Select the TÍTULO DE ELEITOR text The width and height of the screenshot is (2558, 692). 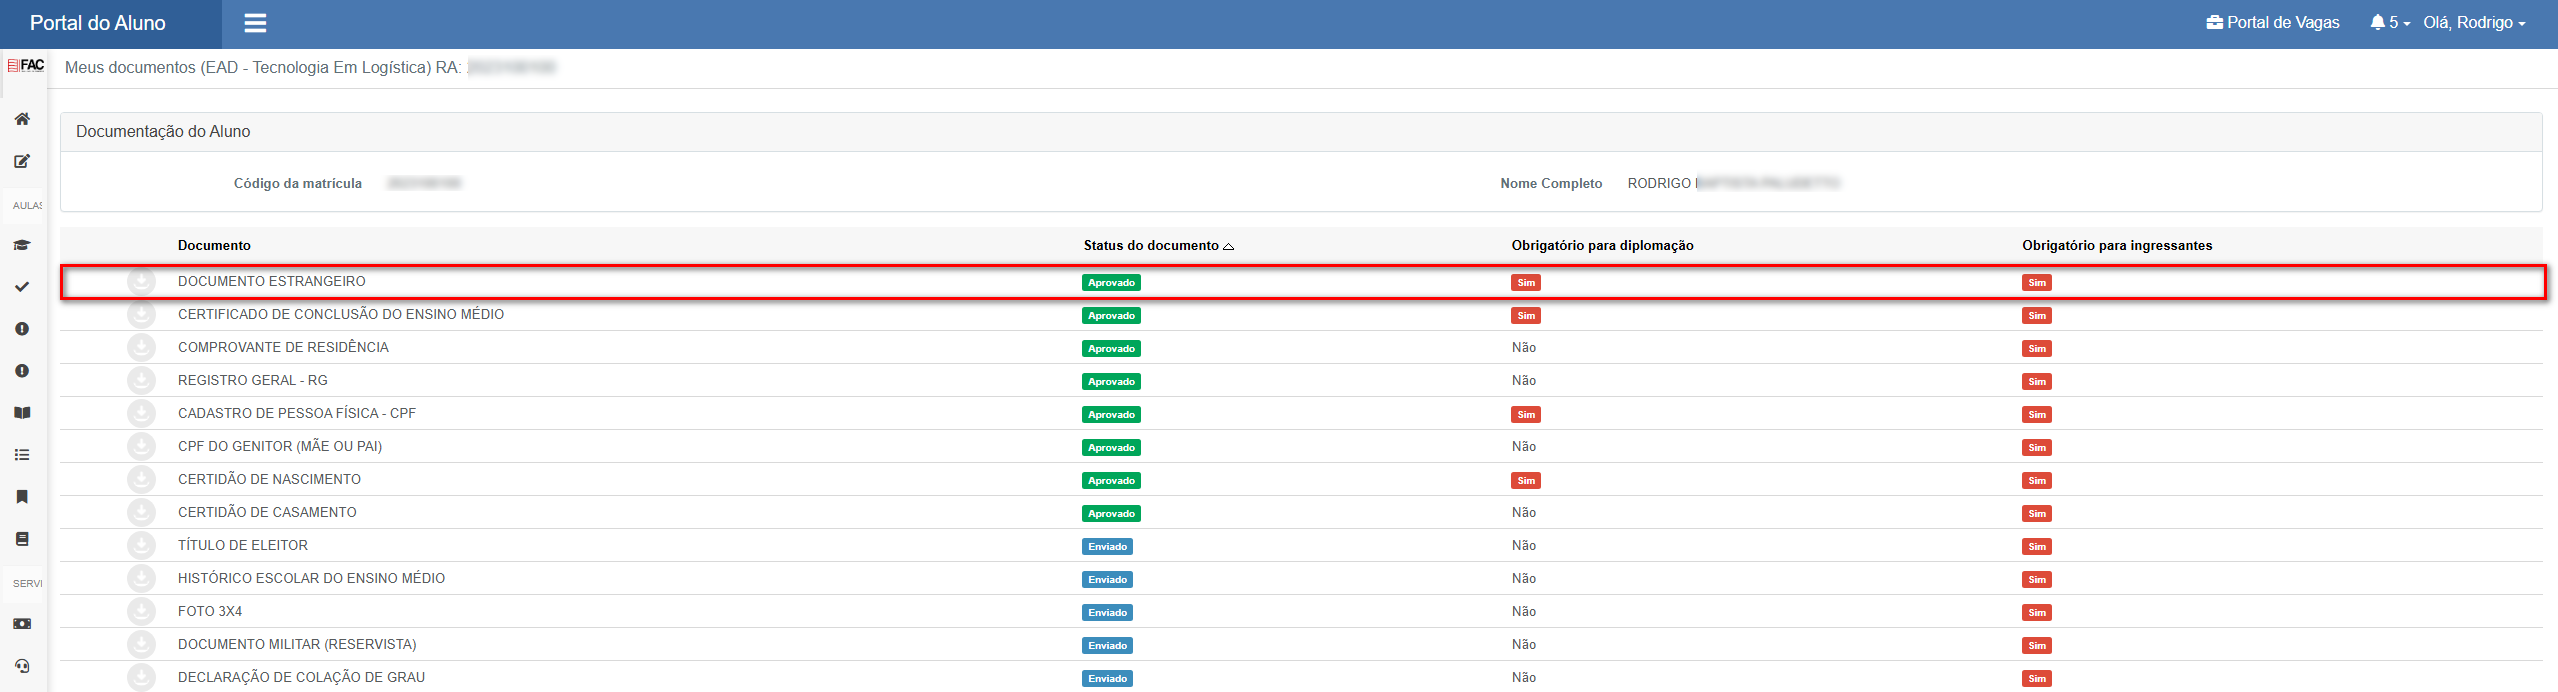243,545
